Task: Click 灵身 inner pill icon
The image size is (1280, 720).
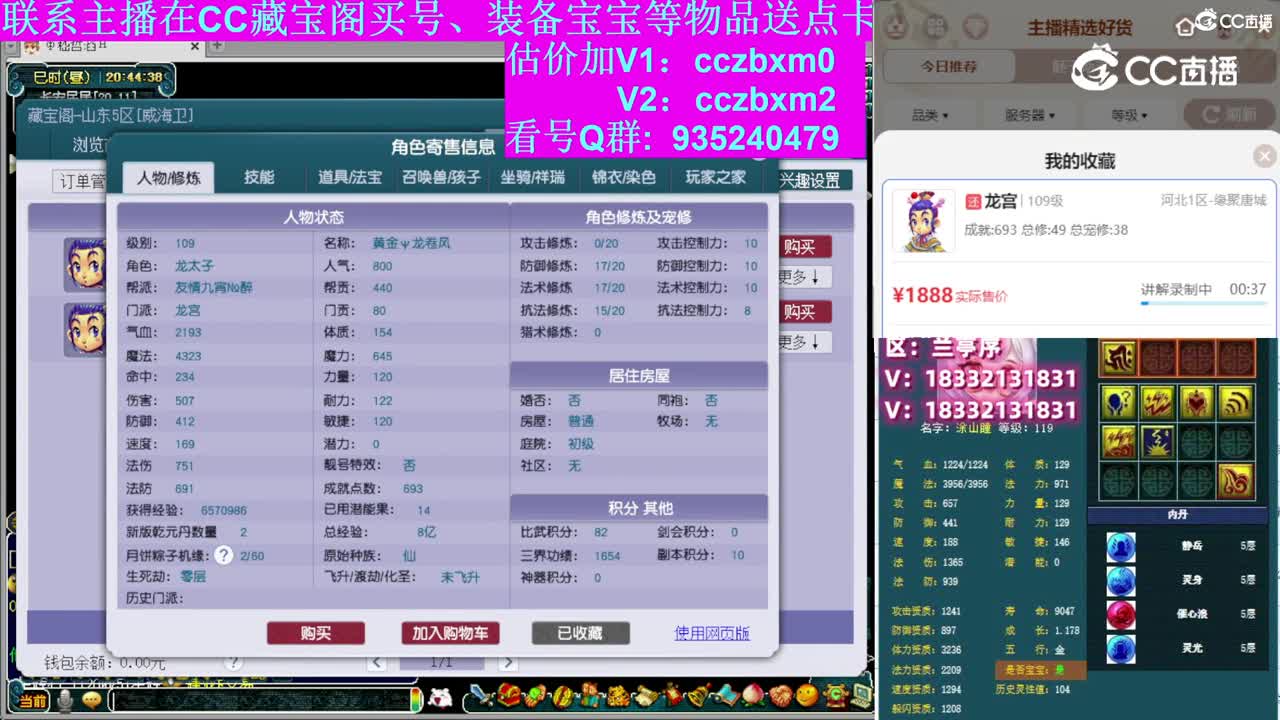Action: pos(1121,581)
